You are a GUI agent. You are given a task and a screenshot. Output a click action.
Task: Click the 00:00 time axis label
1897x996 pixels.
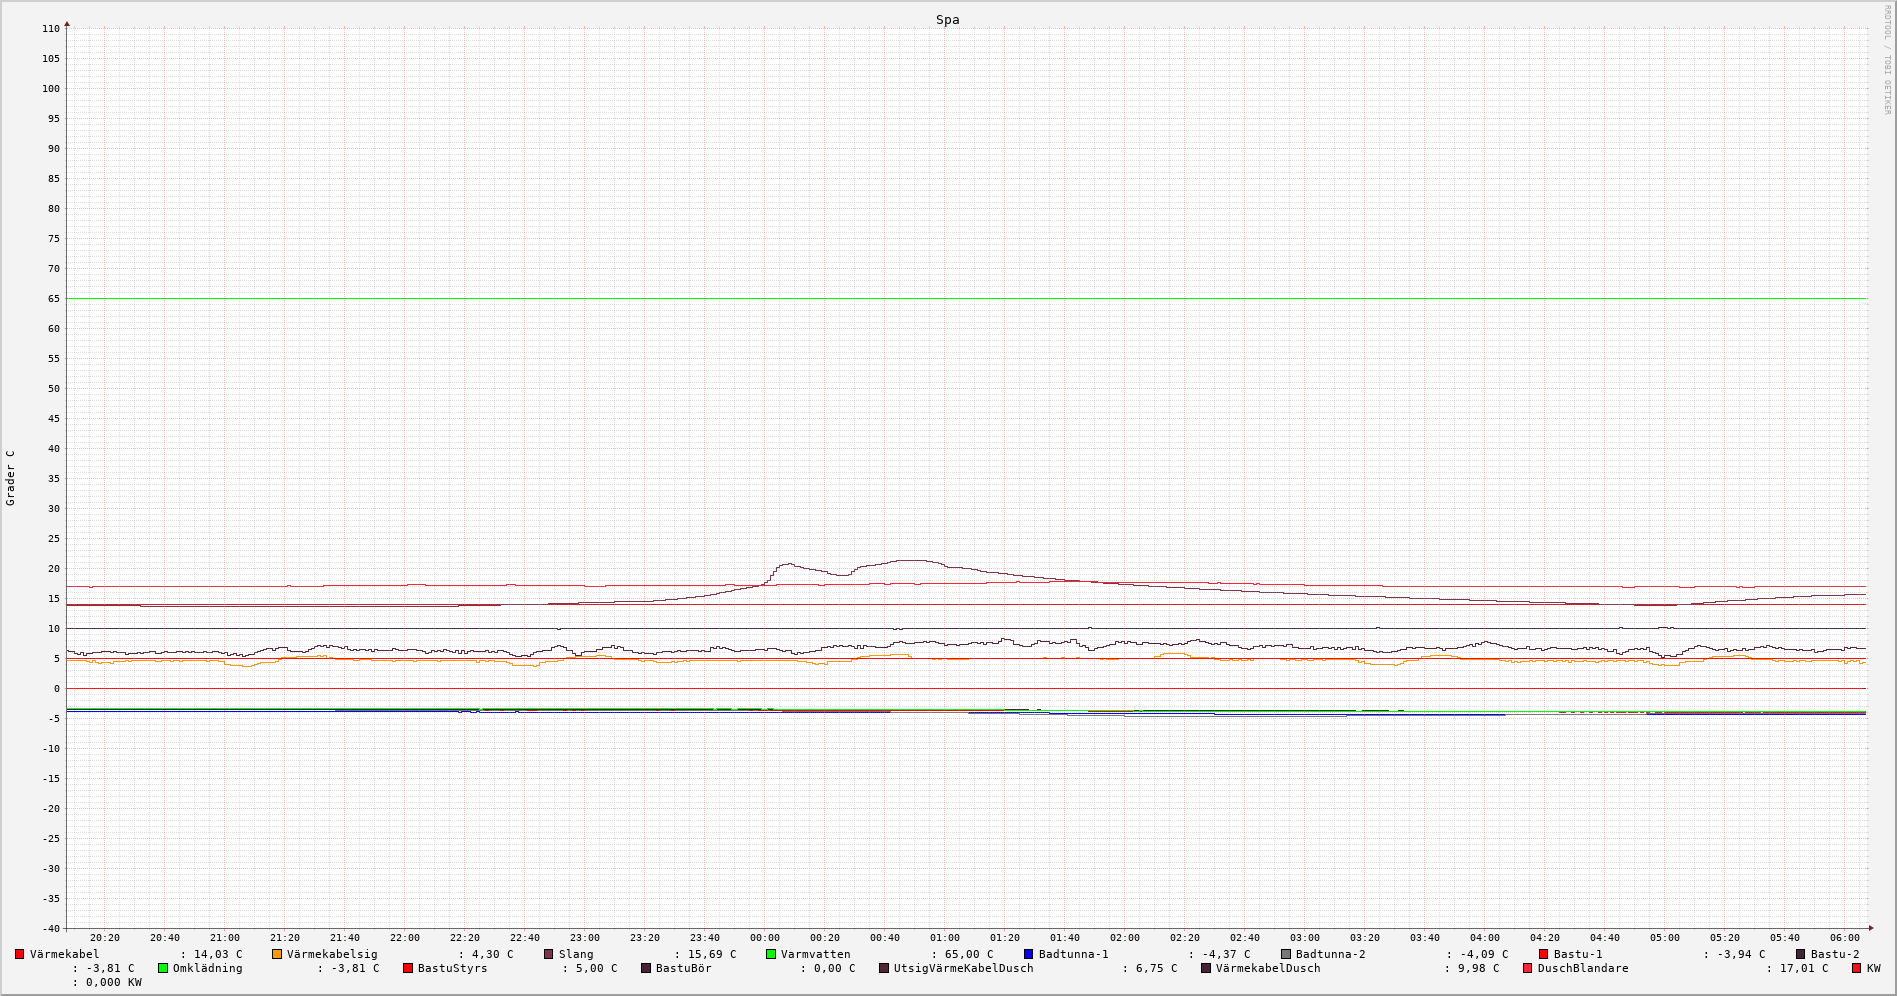765,938
